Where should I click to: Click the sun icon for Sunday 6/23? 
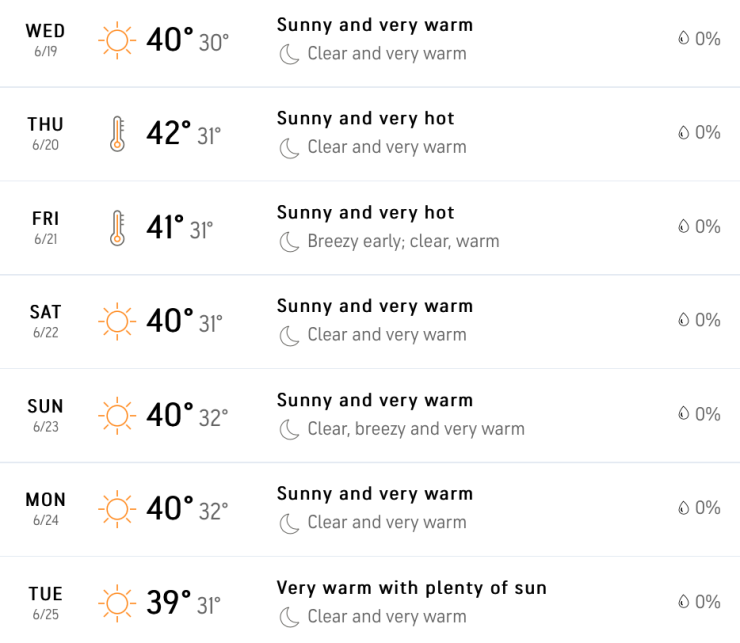pos(116,415)
